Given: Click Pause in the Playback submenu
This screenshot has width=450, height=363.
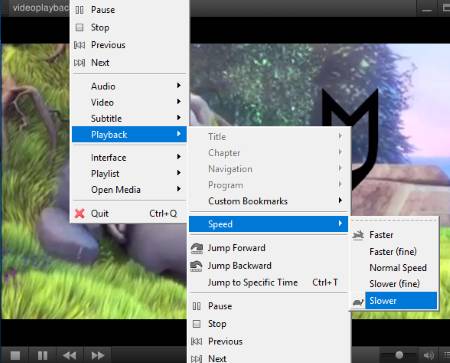Looking at the screenshot, I should tap(269, 306).
